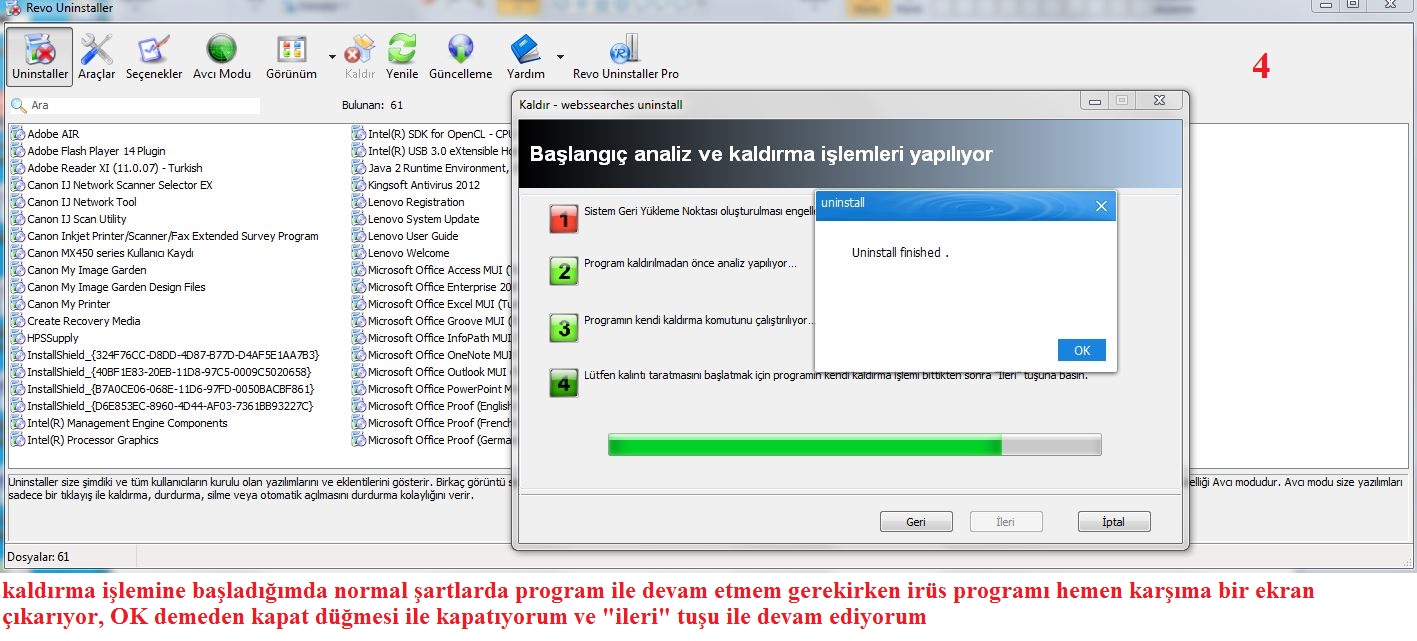Expand the Yardım dropdown arrow
Image resolution: width=1417 pixels, height=641 pixels.
point(560,56)
